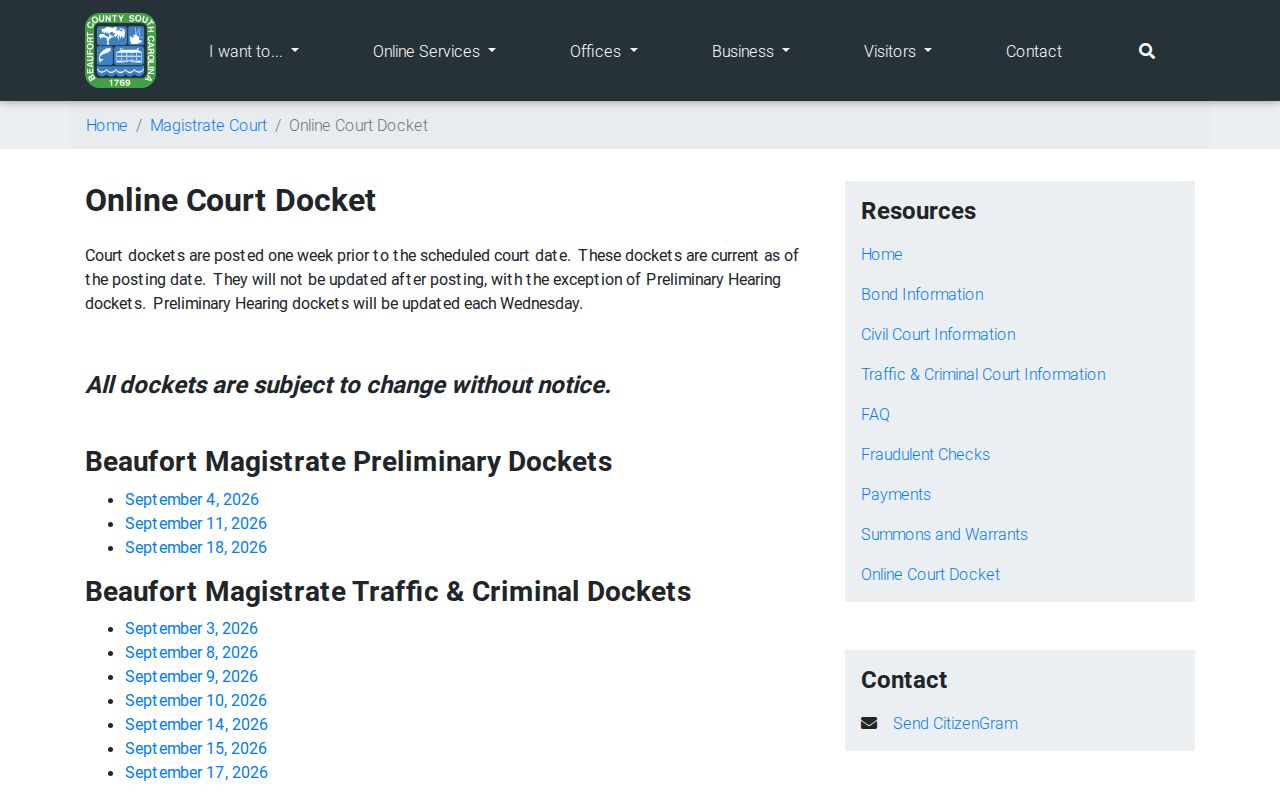
Task: View the September 15, 2026 docket
Action: (x=196, y=748)
